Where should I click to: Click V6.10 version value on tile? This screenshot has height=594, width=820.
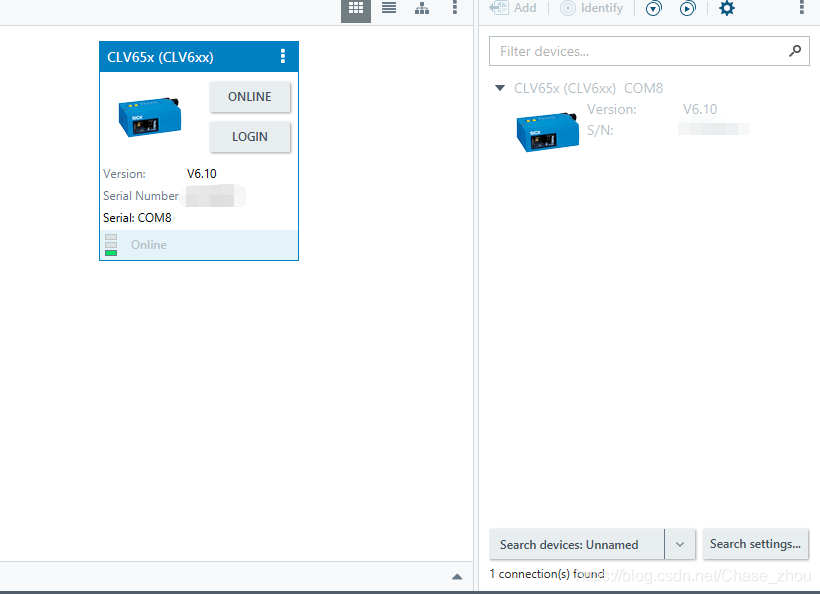pos(201,174)
